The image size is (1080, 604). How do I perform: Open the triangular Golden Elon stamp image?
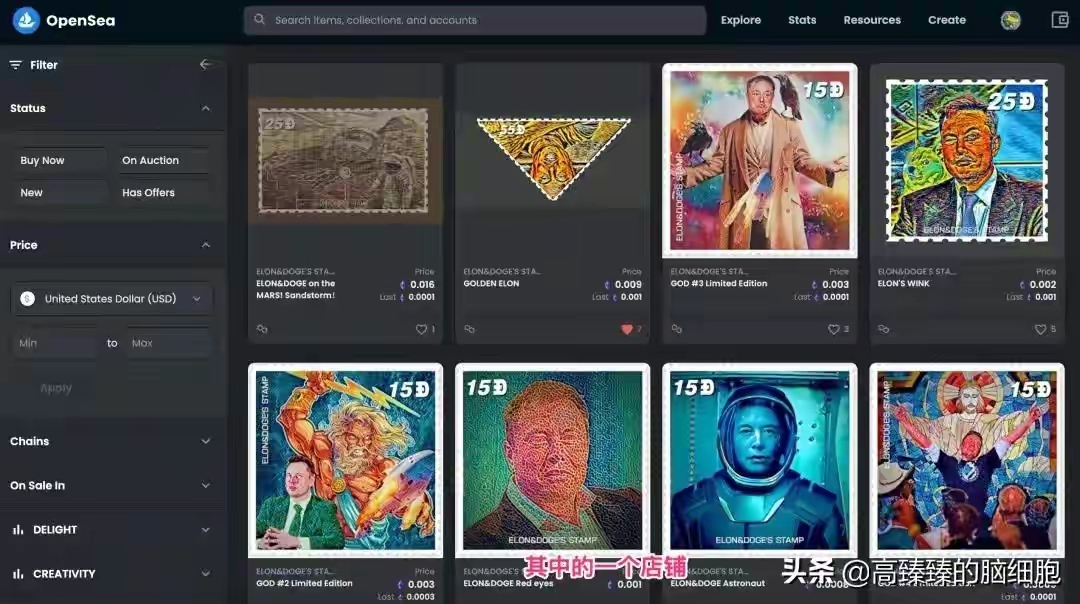[x=552, y=158]
